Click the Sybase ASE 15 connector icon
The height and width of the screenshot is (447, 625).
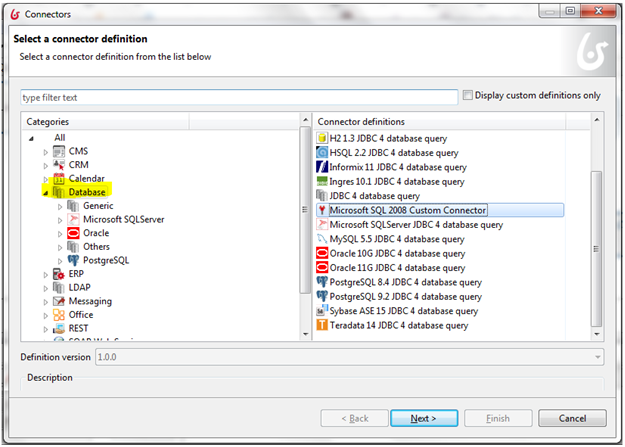coord(322,311)
